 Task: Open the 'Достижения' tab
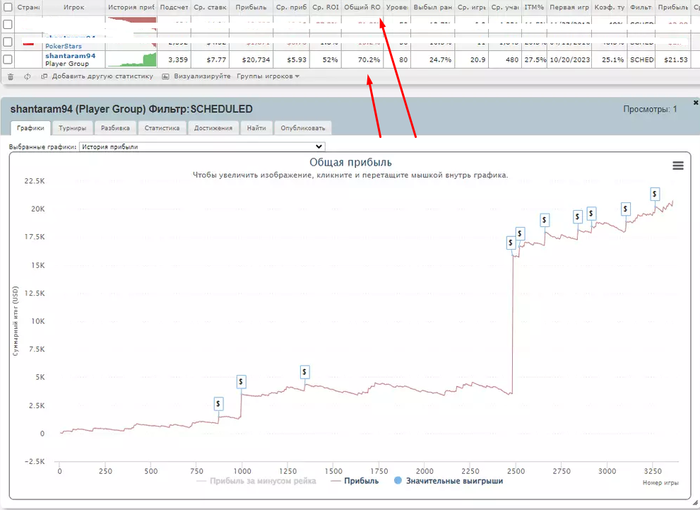point(213,128)
